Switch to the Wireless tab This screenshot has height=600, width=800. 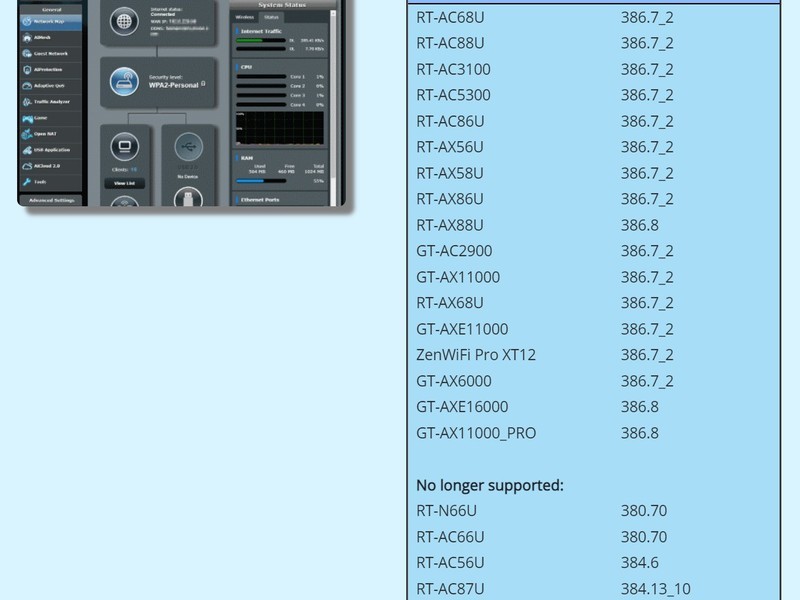(245, 17)
